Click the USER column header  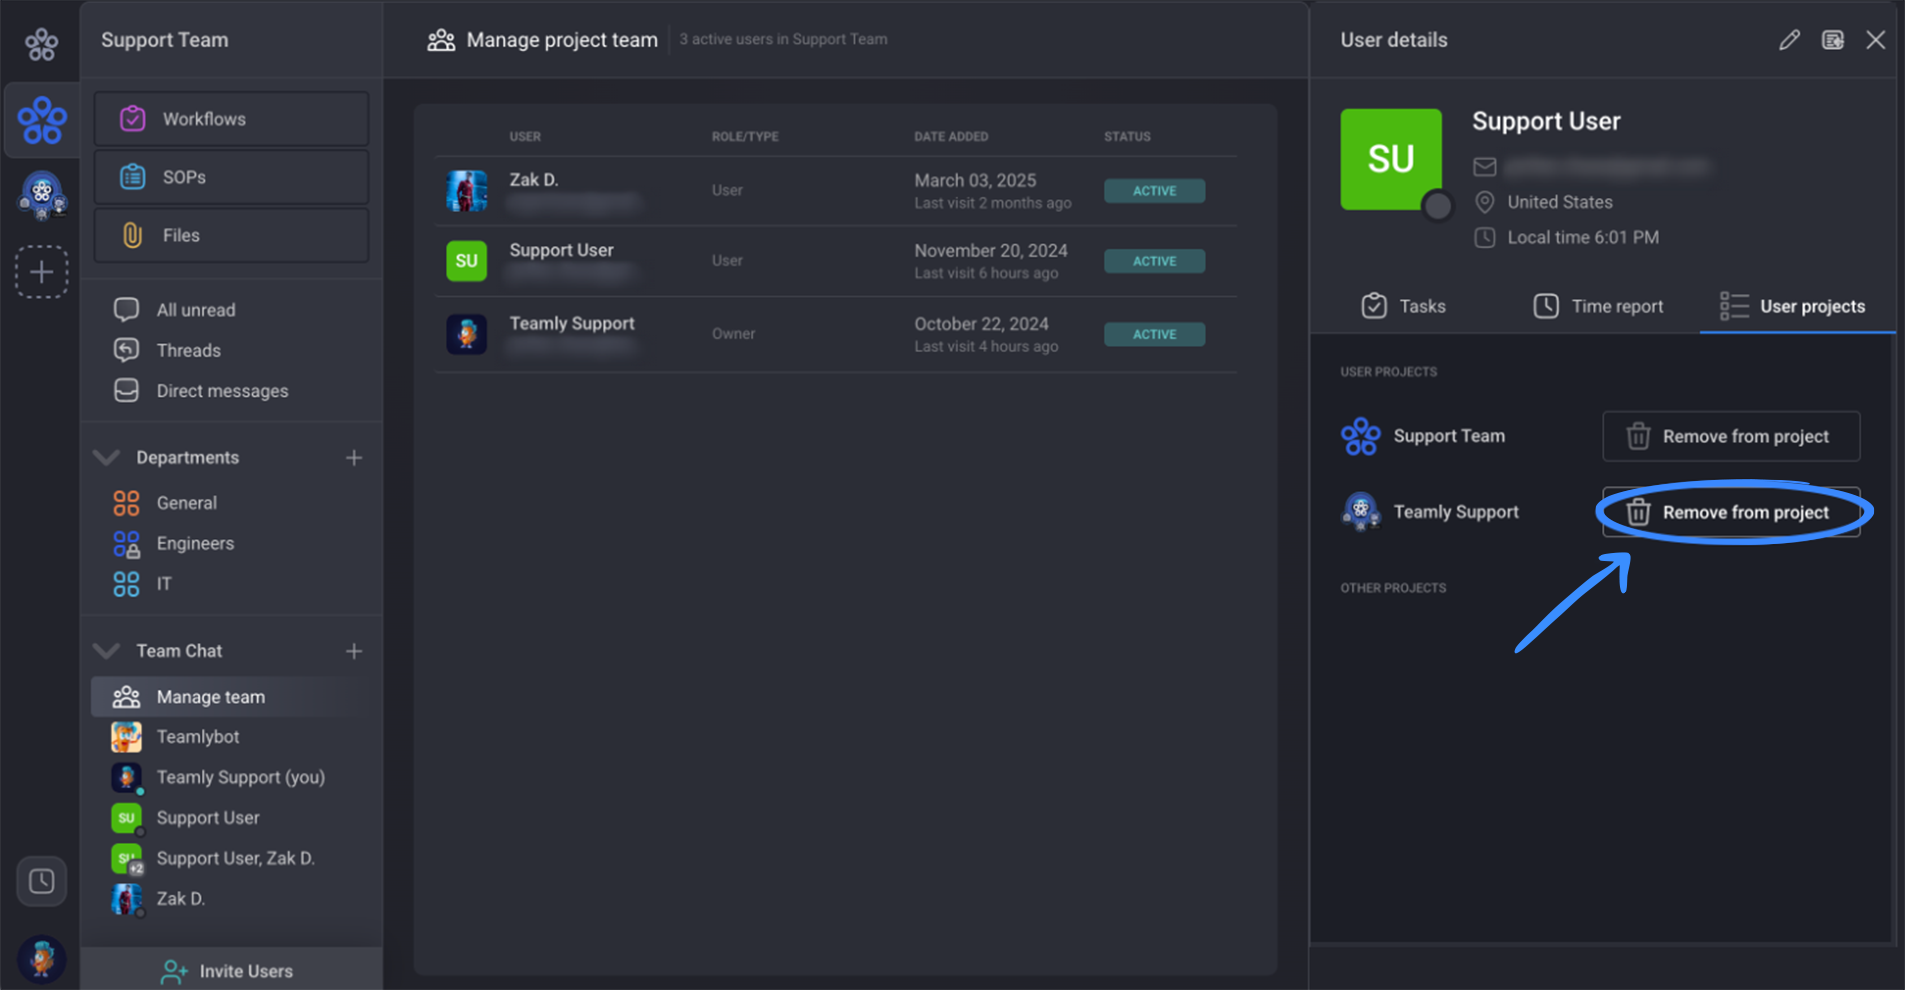point(525,137)
